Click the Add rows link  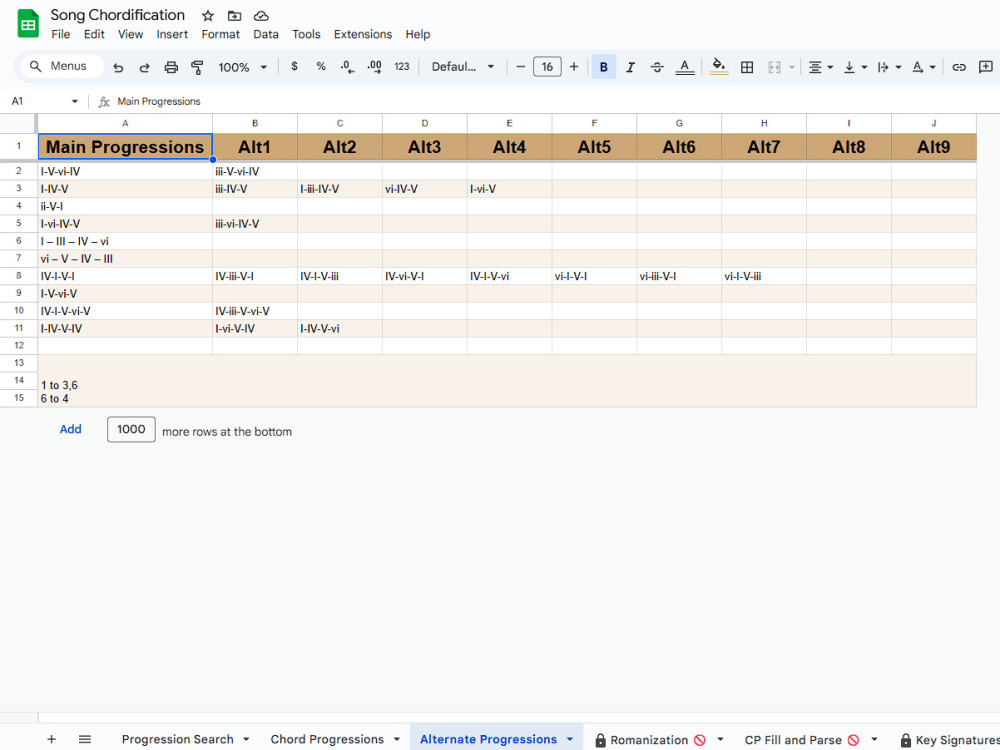(70, 429)
